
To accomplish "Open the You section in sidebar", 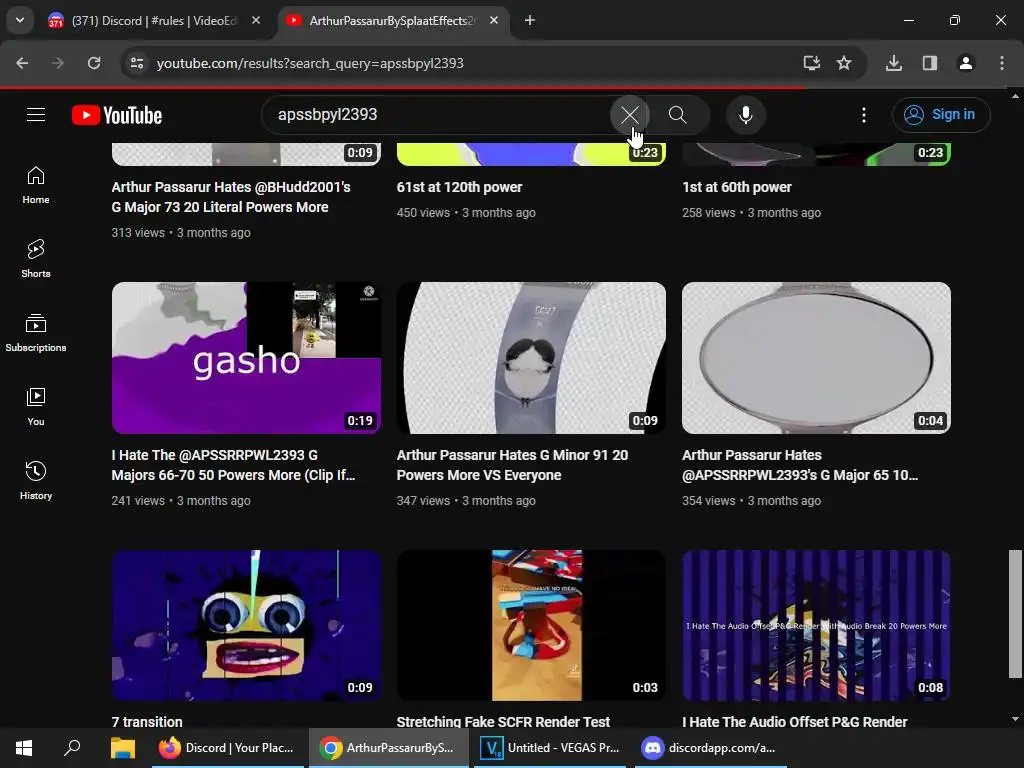I will click(x=36, y=406).
